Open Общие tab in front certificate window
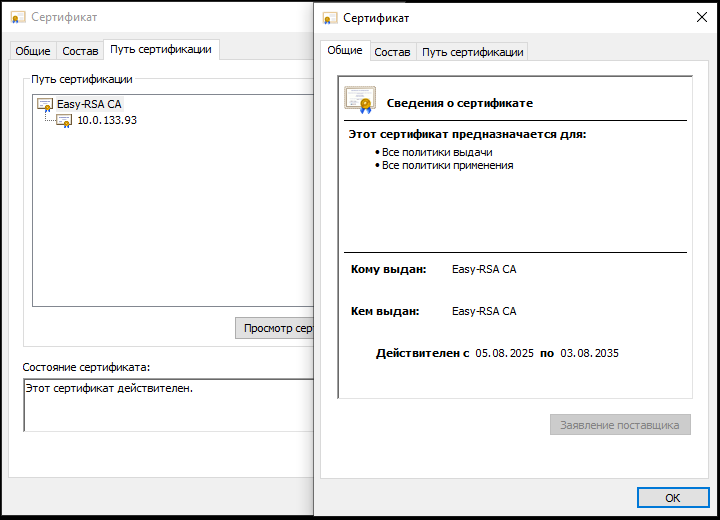Viewport: 720px width, 520px height. click(345, 50)
